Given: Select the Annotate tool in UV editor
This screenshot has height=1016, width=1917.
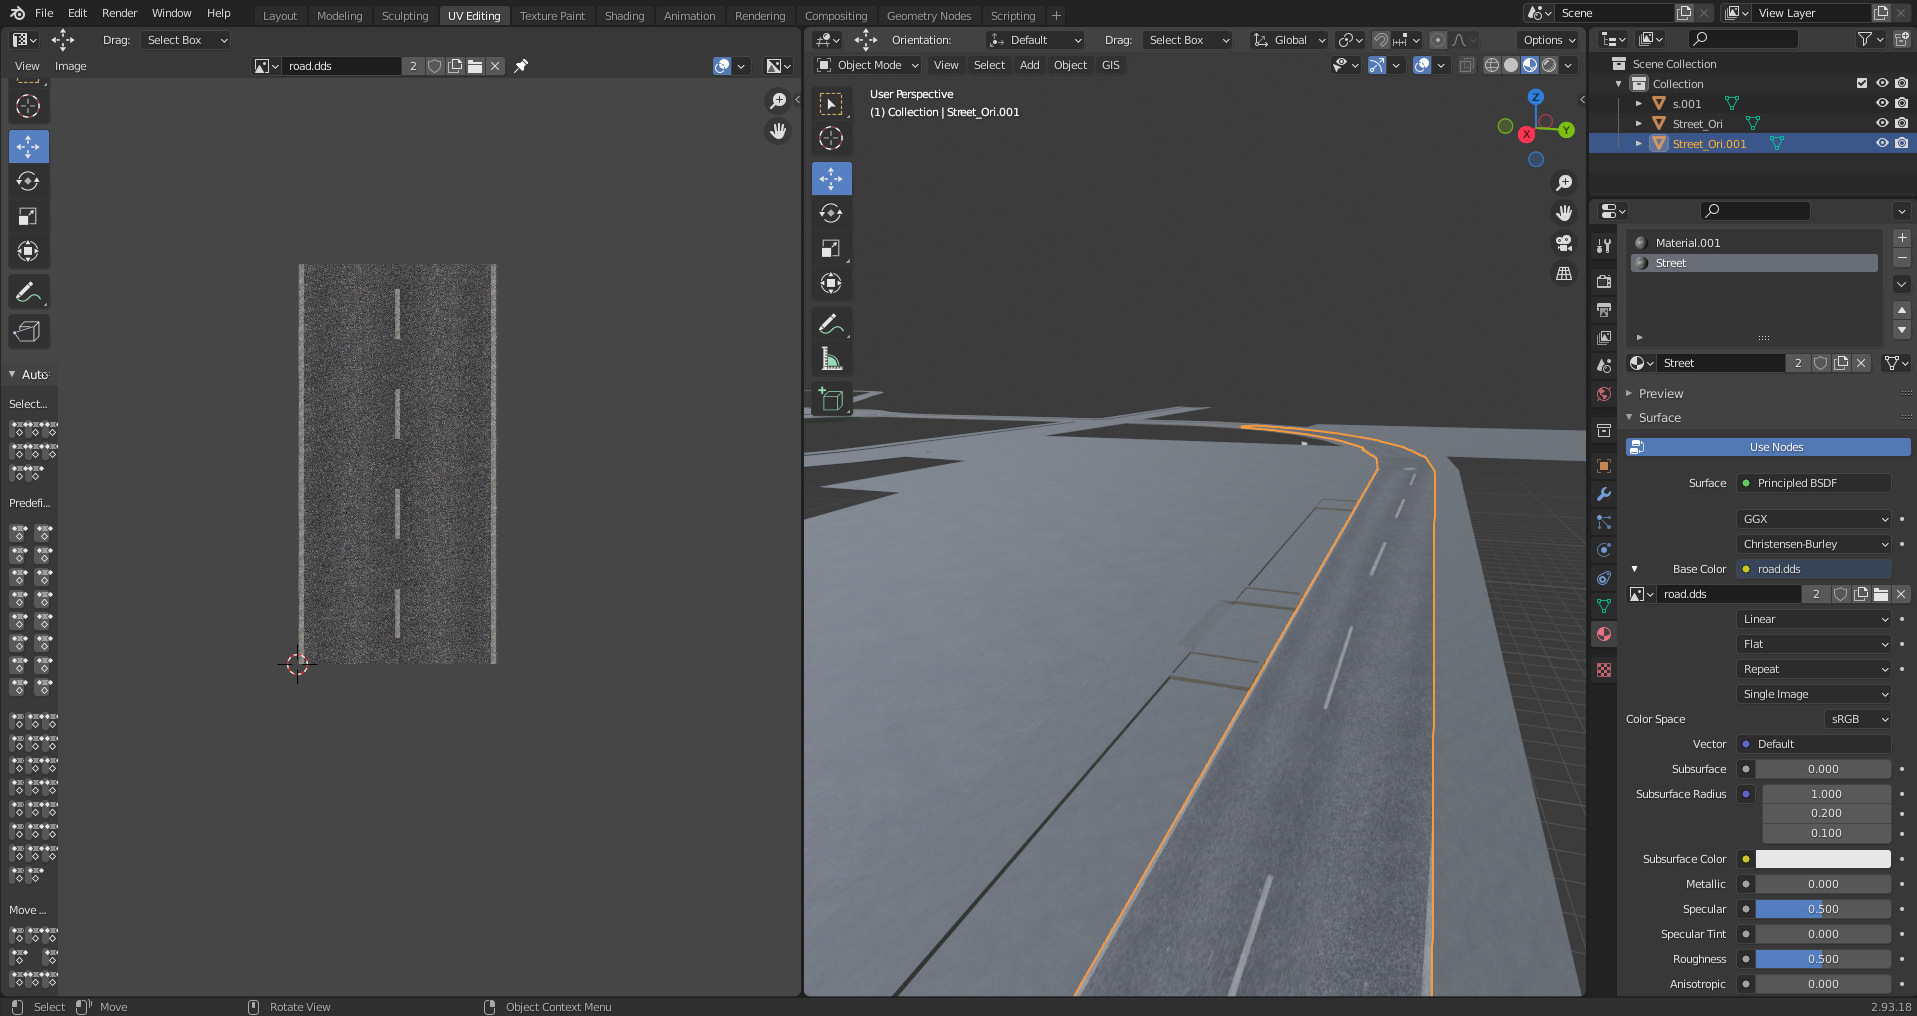Looking at the screenshot, I should click(x=28, y=293).
